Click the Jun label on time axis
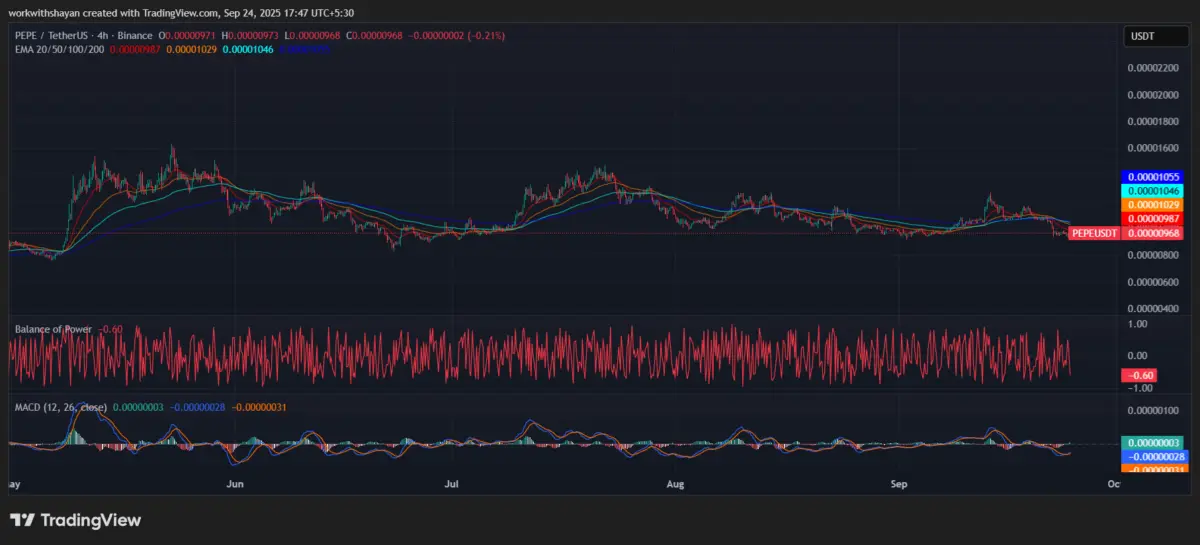1200x545 pixels. 236,483
